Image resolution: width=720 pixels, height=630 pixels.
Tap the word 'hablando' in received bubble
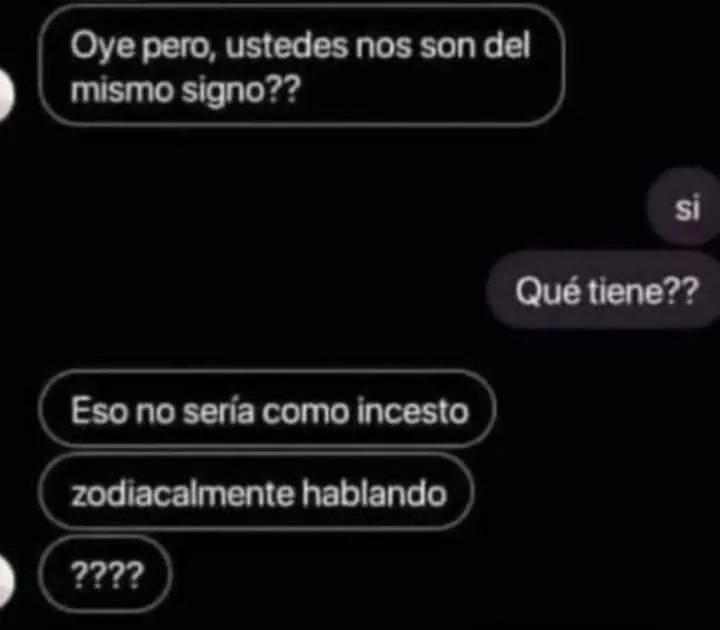point(374,494)
